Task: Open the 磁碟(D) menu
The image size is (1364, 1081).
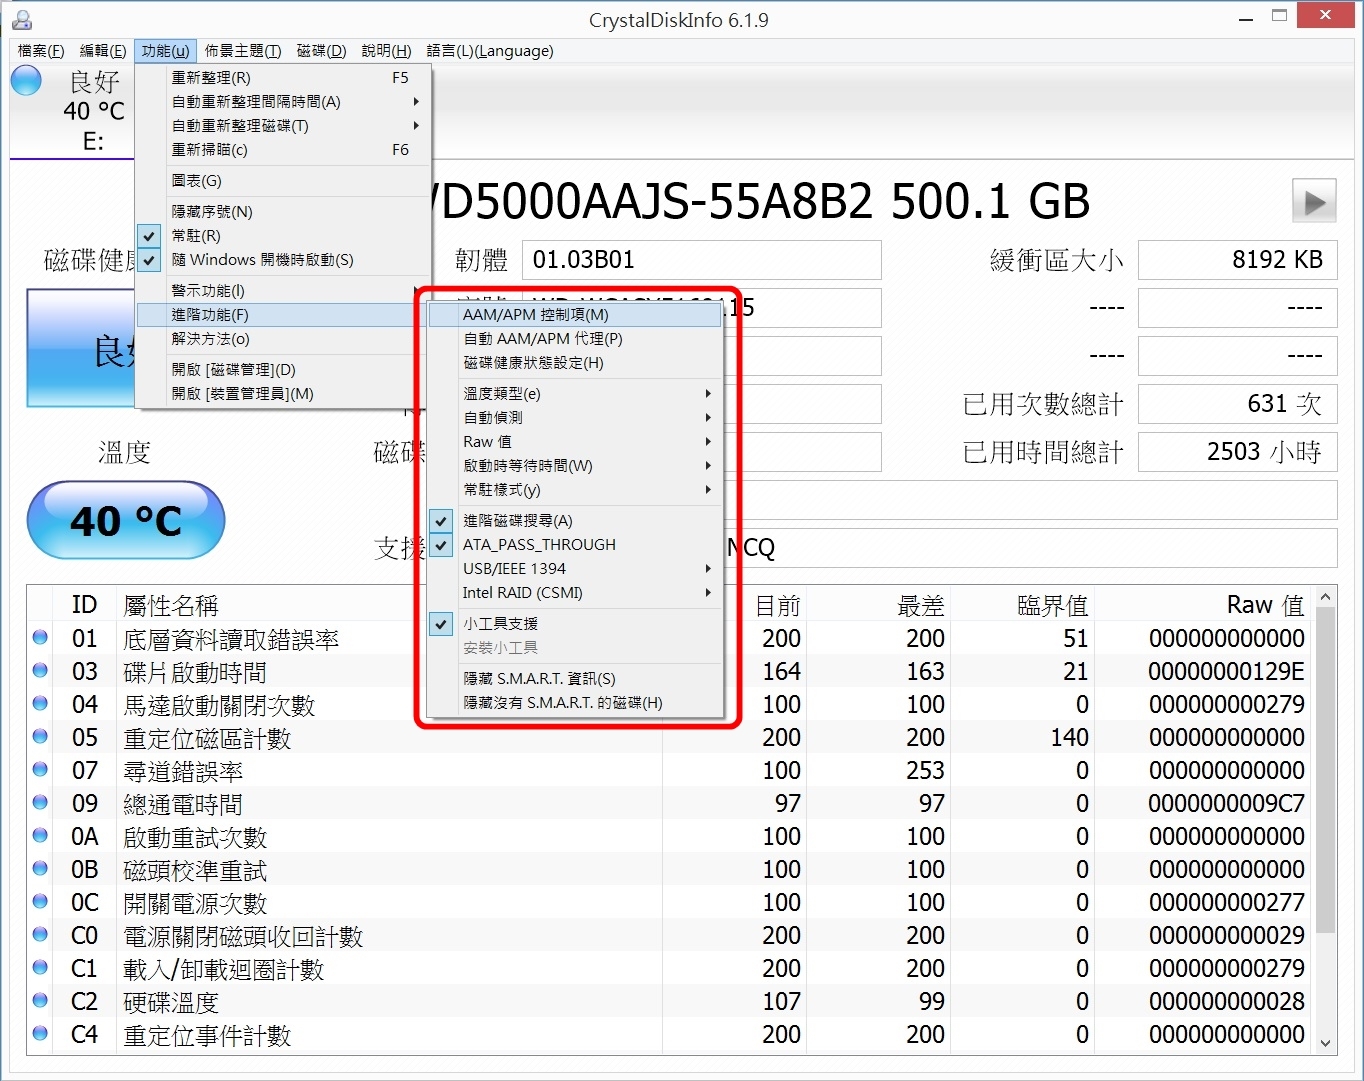Action: (x=322, y=51)
